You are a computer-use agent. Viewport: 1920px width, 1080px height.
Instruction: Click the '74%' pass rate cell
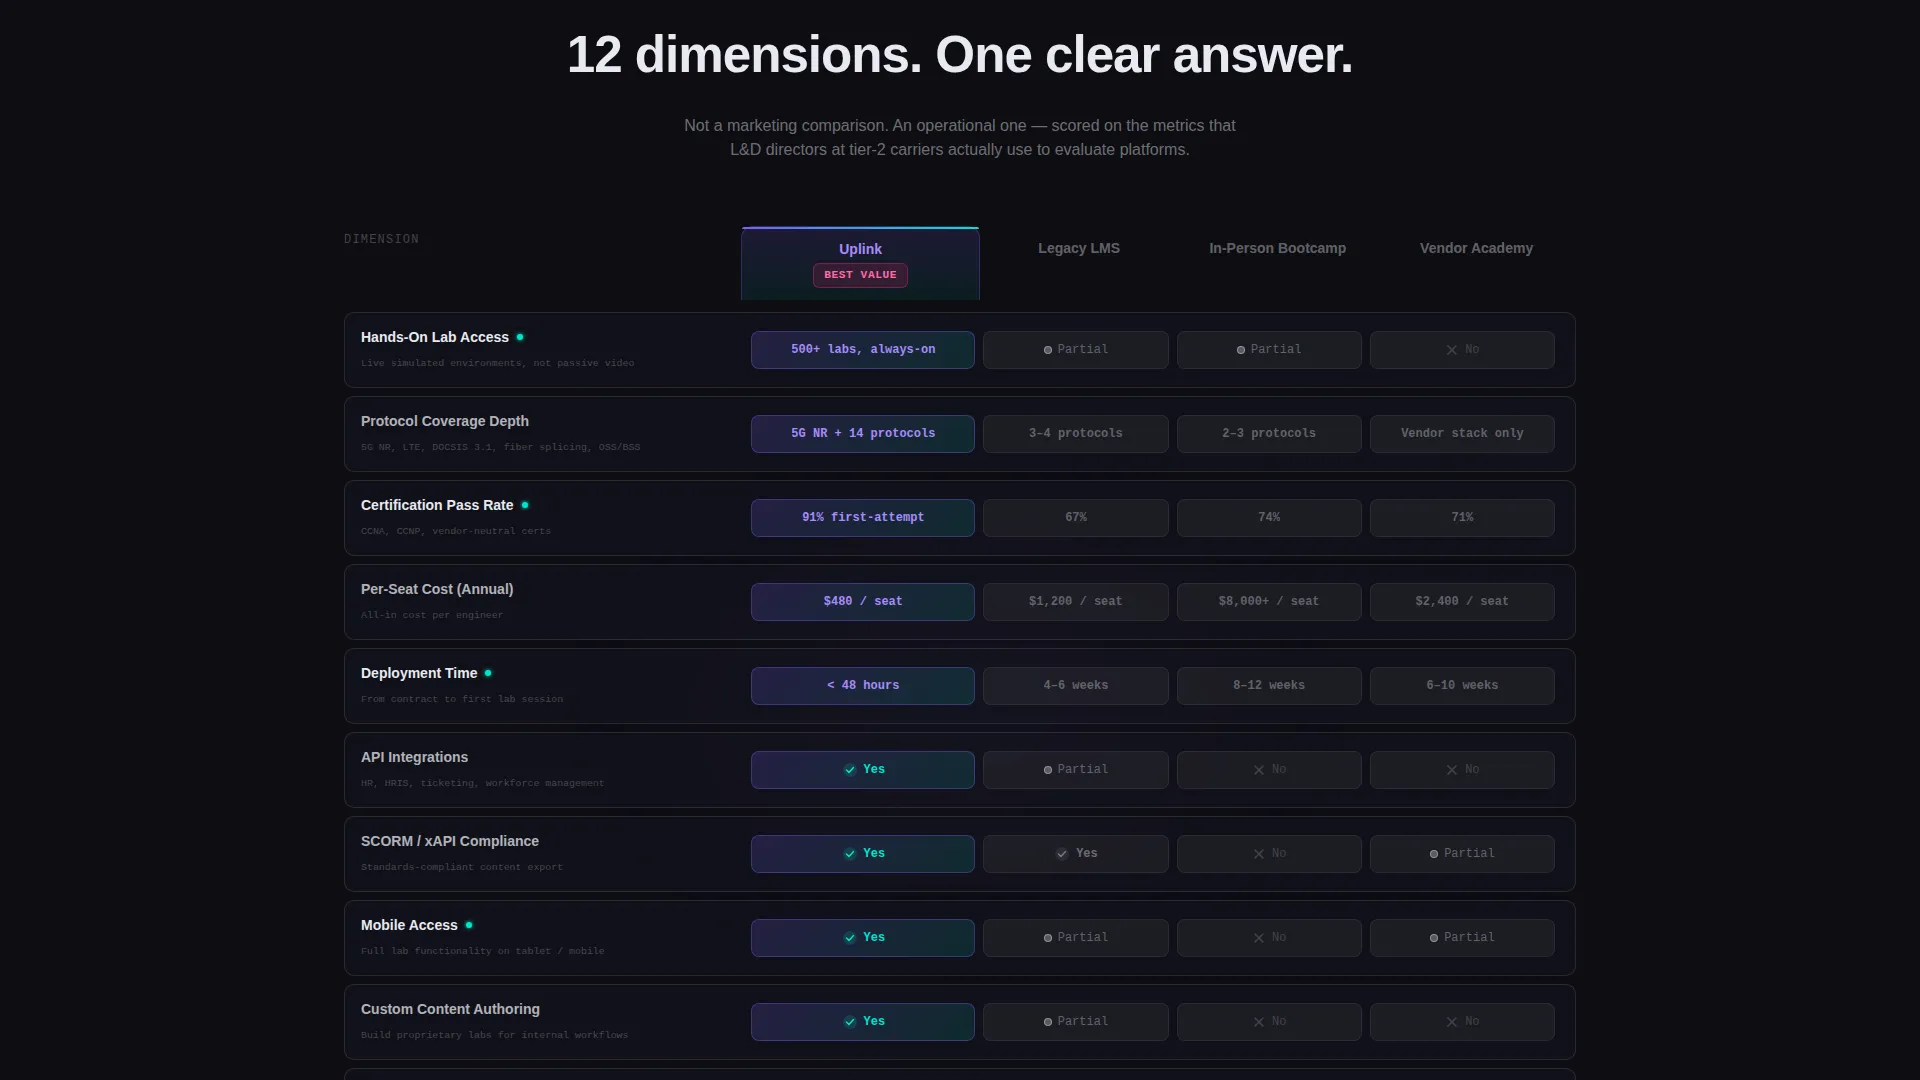click(x=1269, y=518)
